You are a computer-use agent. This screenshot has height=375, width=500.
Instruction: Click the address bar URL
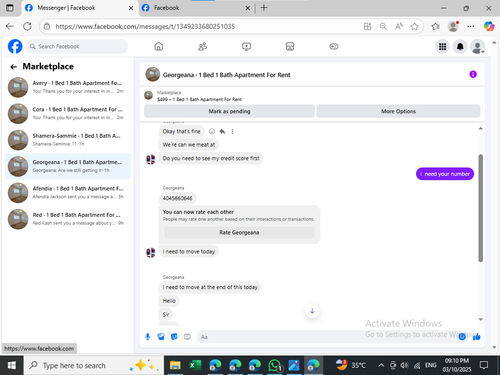click(145, 26)
